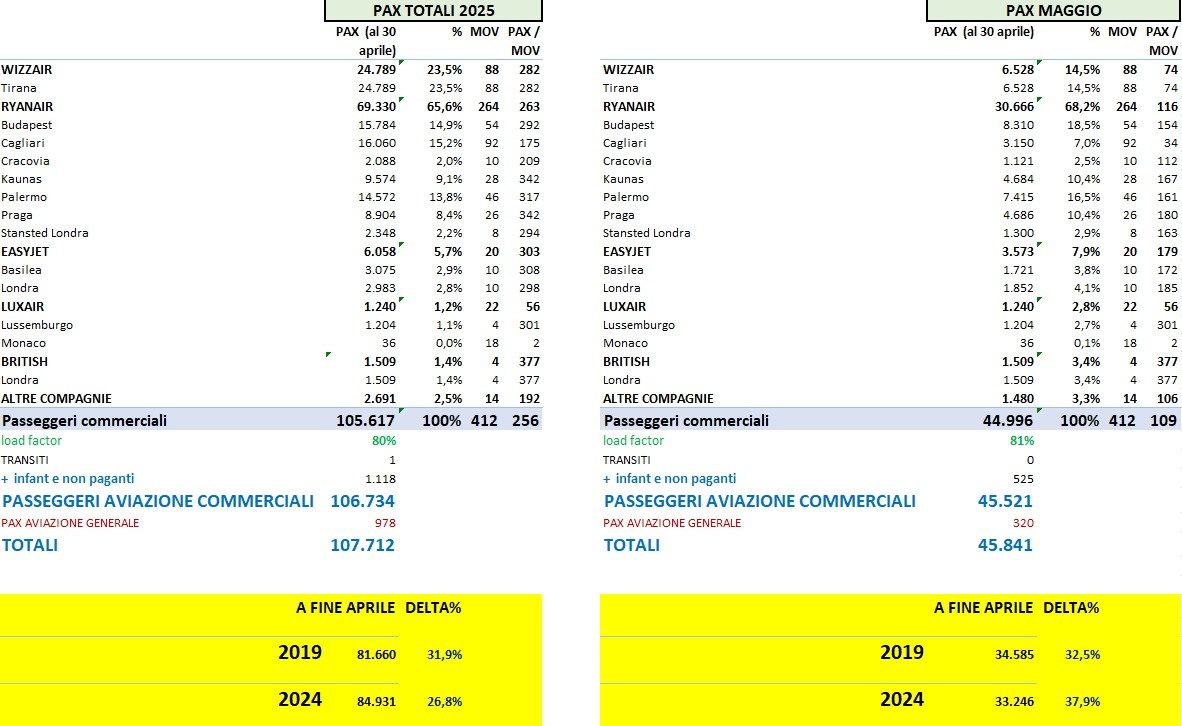The width and height of the screenshot is (1182, 726).
Task: Click Palermo value 7.415
Action: (1018, 197)
